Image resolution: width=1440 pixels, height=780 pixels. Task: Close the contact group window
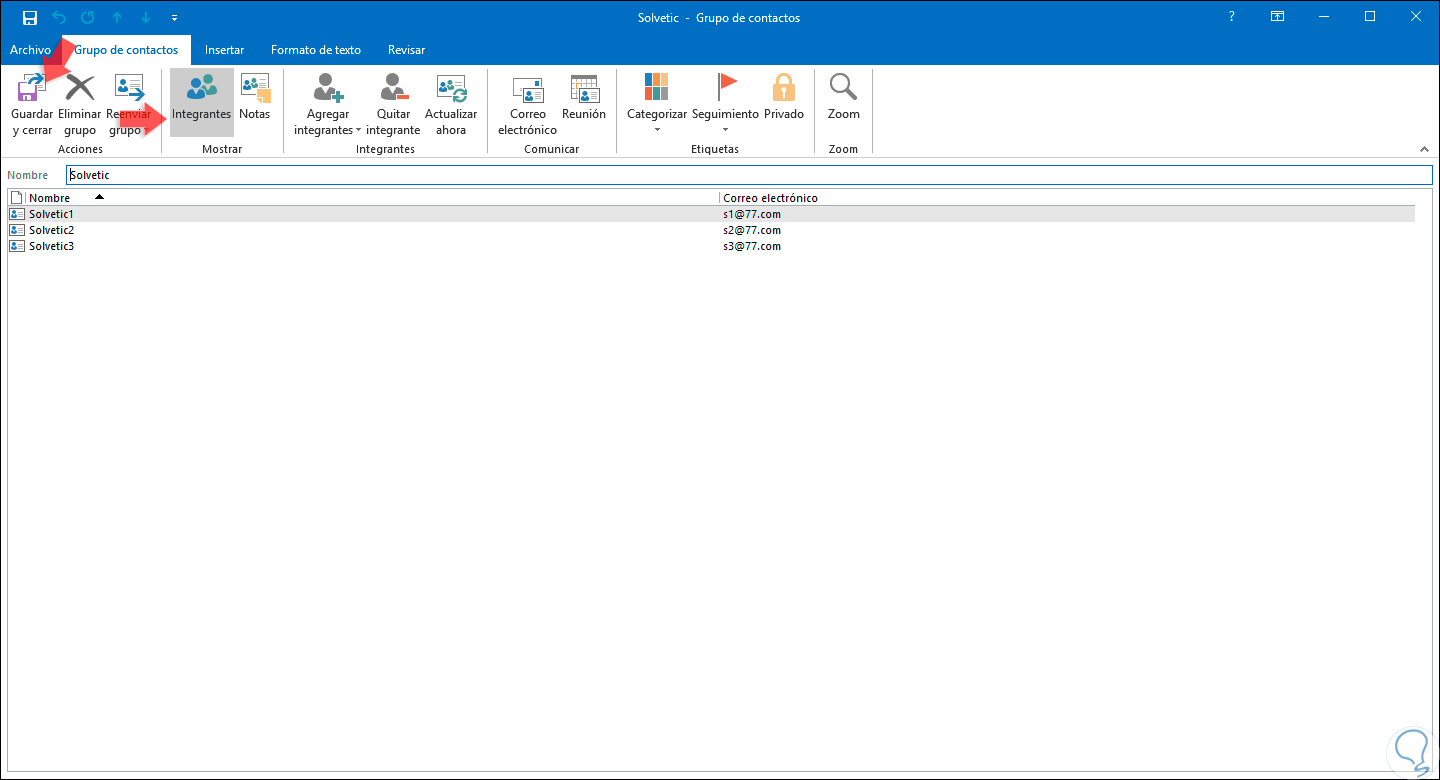pos(1416,17)
